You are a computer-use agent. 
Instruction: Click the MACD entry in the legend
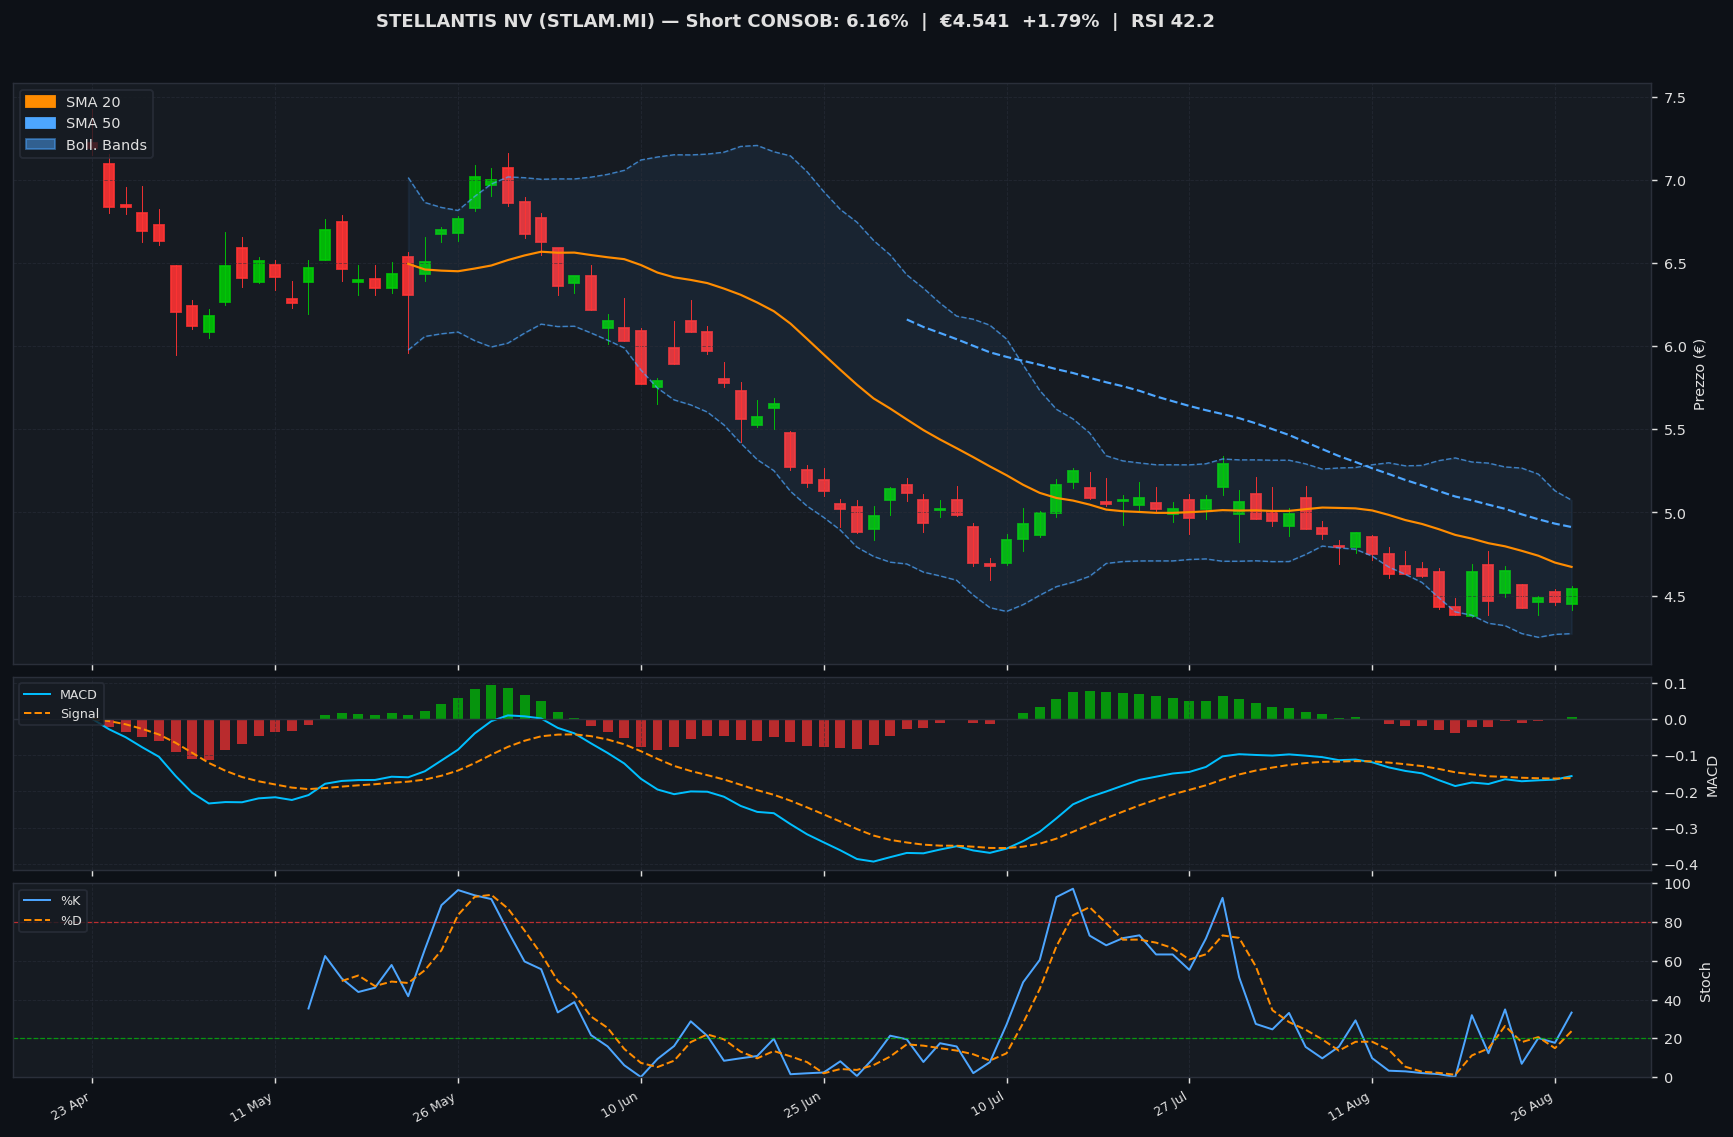tap(61, 695)
